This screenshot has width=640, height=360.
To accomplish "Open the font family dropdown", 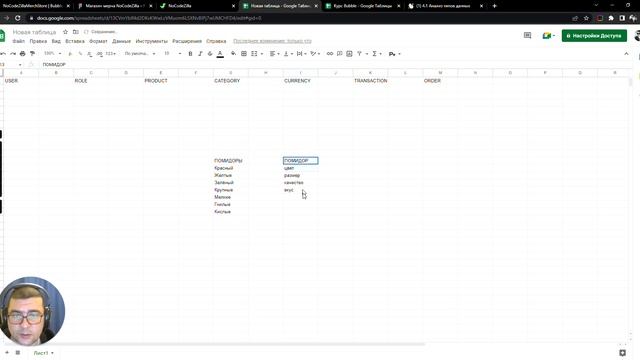I will [140, 53].
